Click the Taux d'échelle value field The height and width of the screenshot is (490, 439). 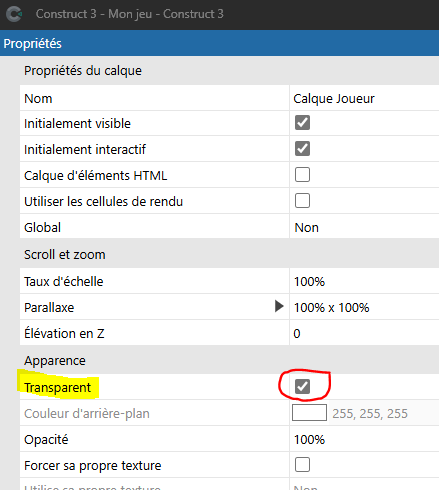point(364,282)
